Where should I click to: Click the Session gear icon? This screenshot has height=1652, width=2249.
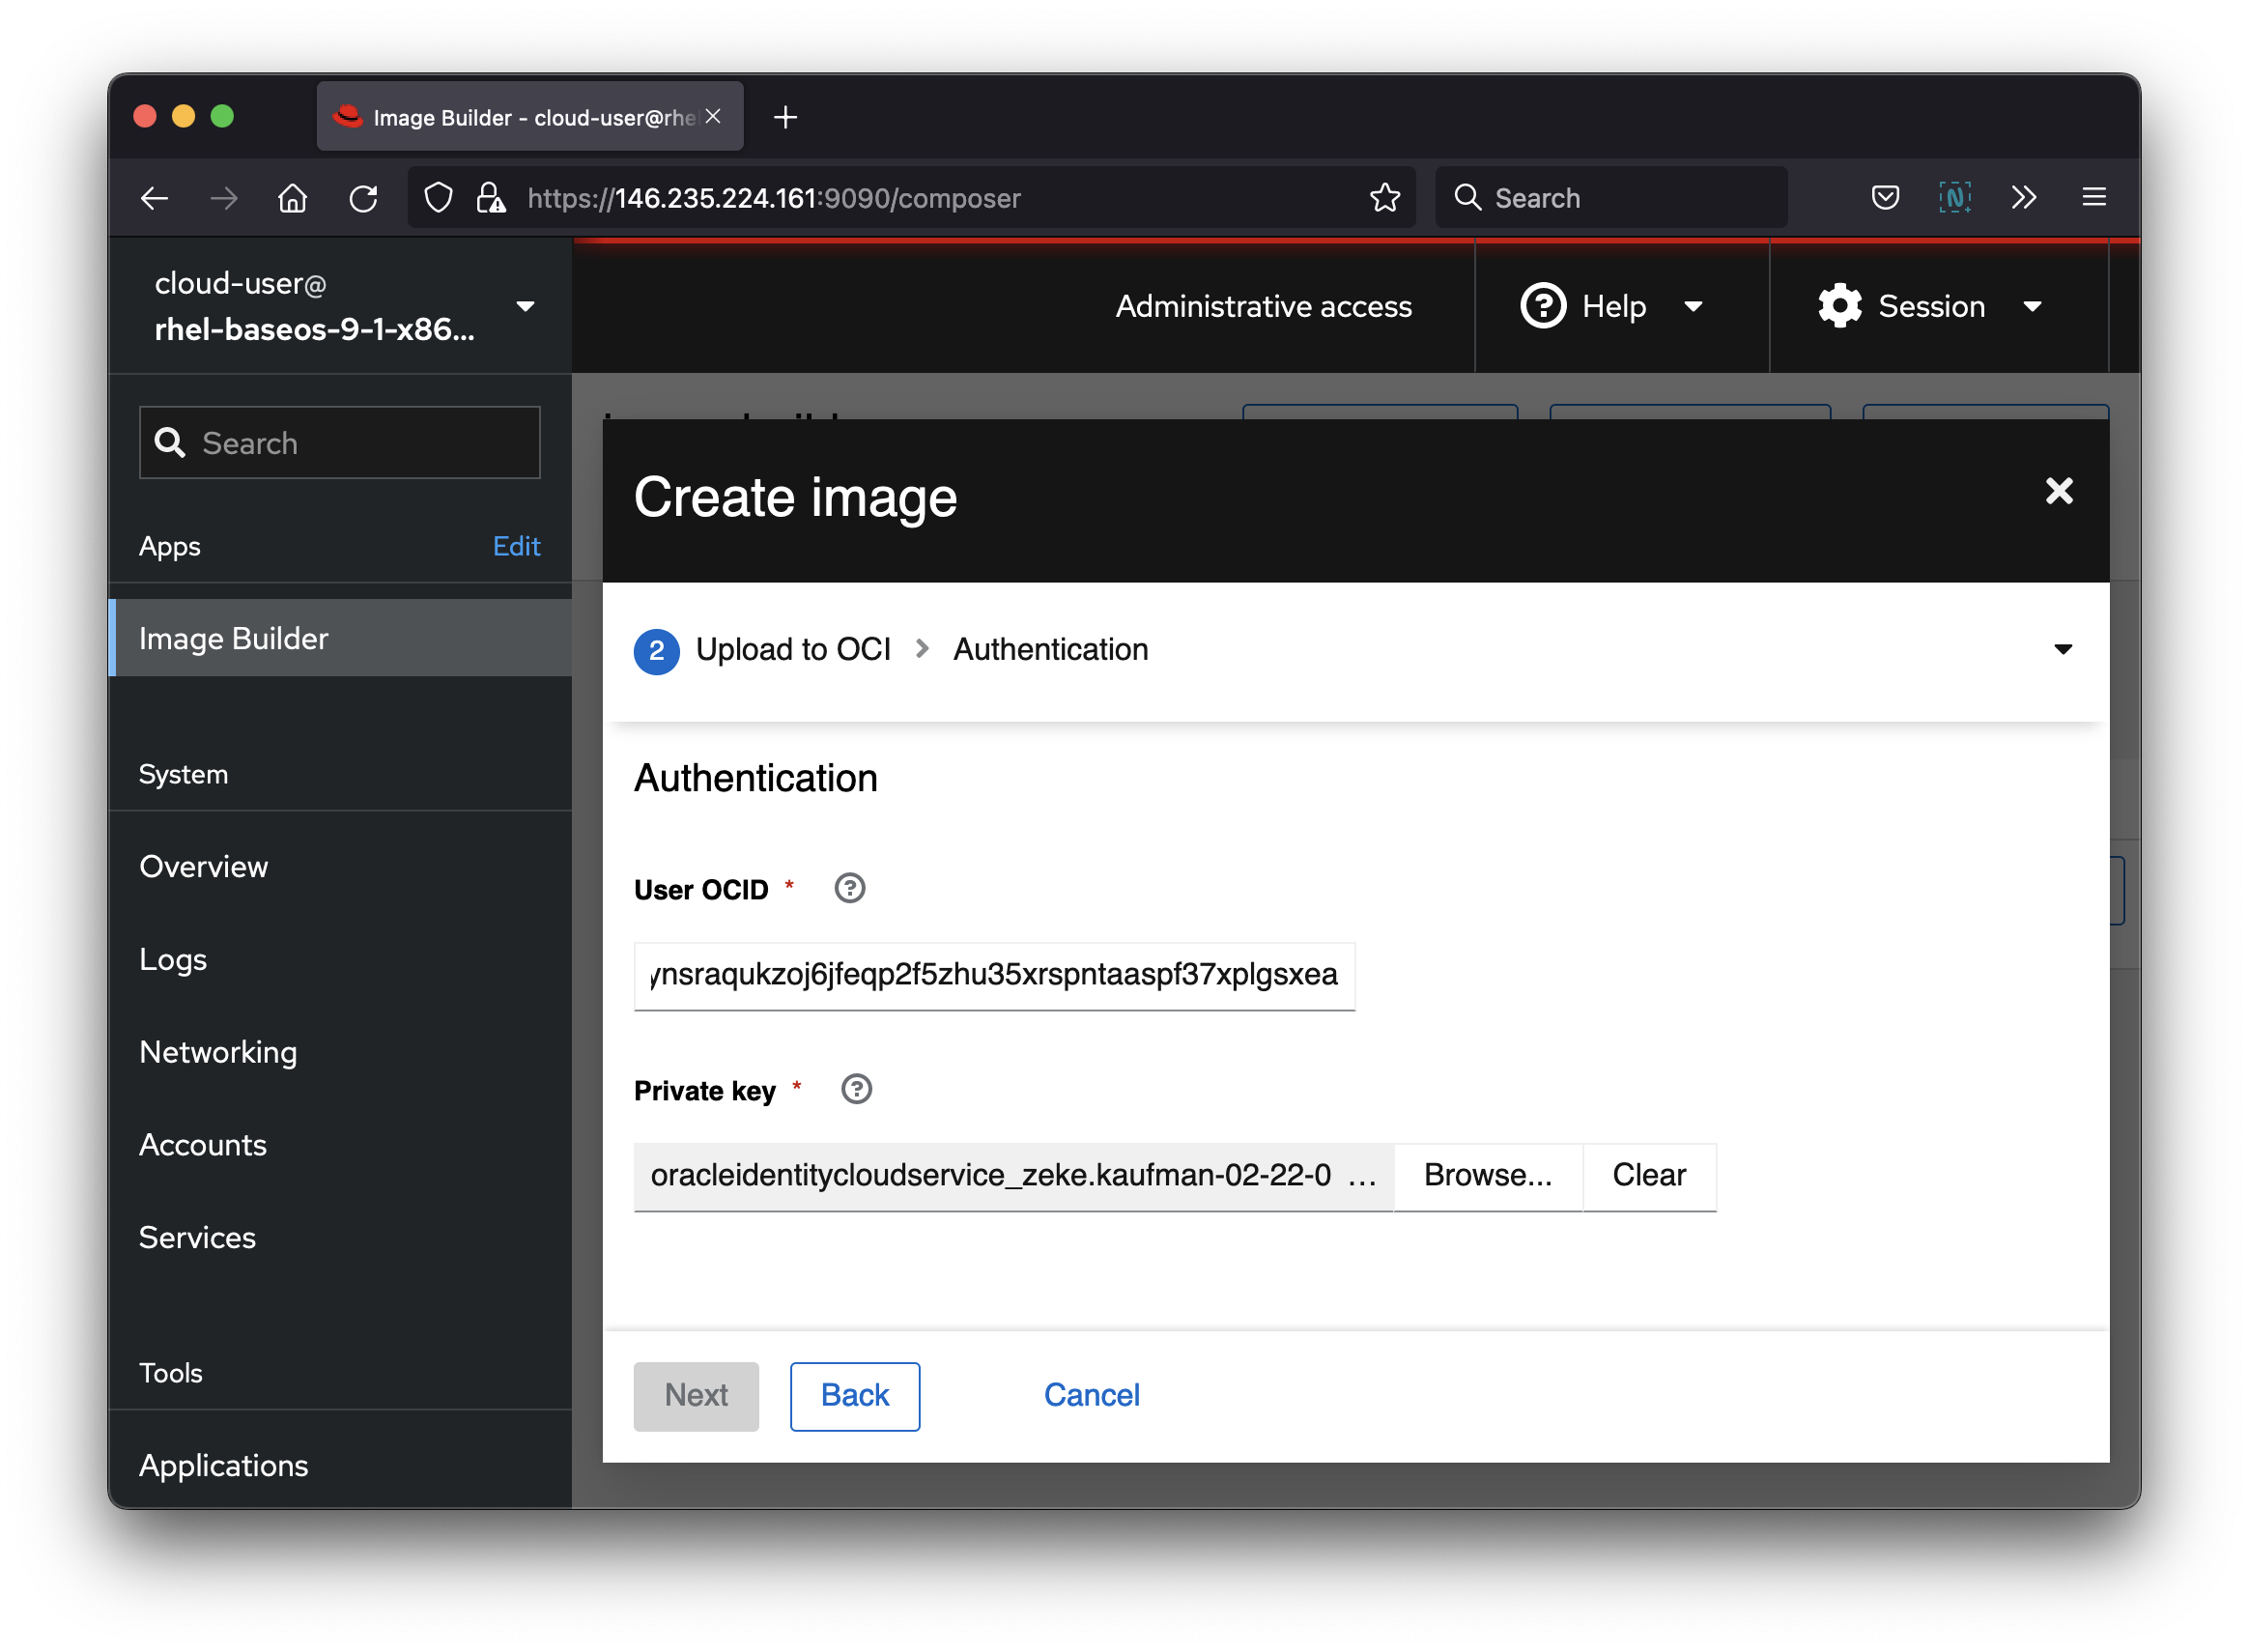pos(1840,306)
